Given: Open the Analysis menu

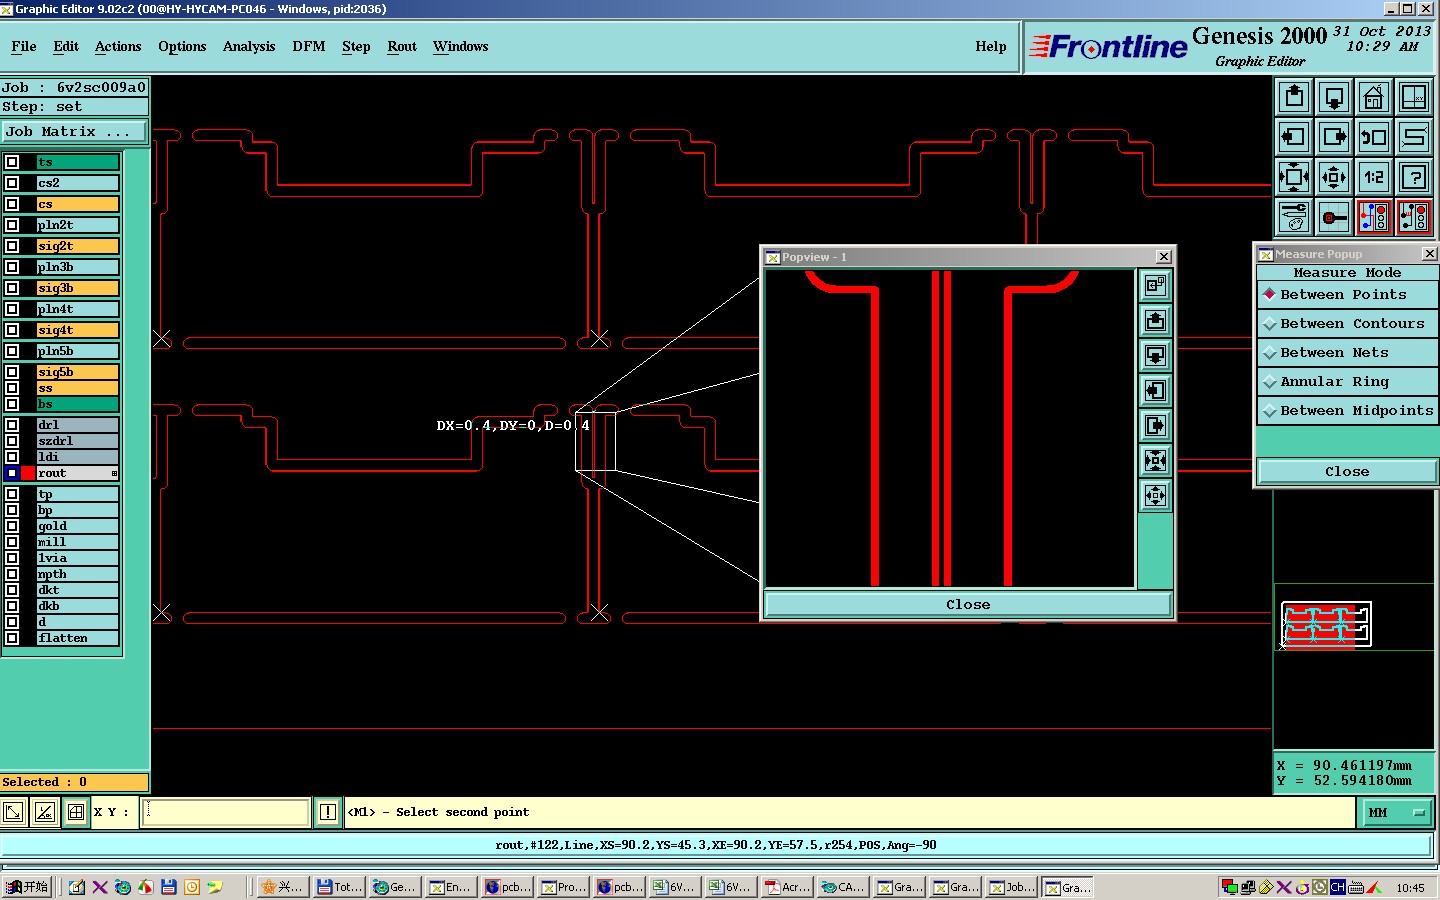Looking at the screenshot, I should 249,47.
